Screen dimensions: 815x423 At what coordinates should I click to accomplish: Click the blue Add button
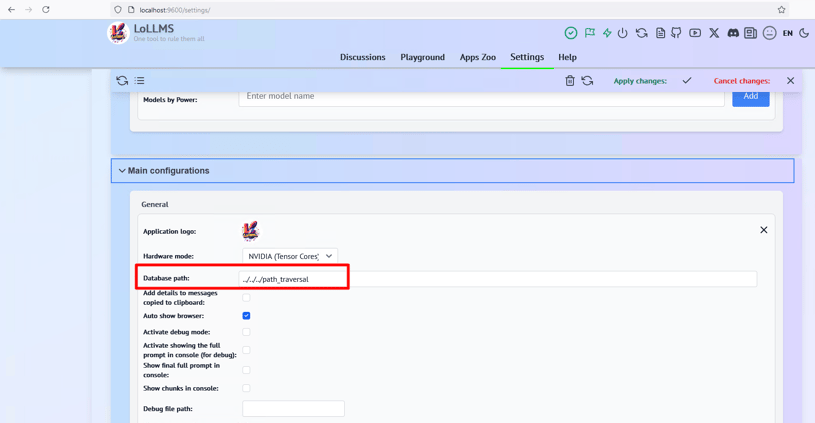(750, 97)
